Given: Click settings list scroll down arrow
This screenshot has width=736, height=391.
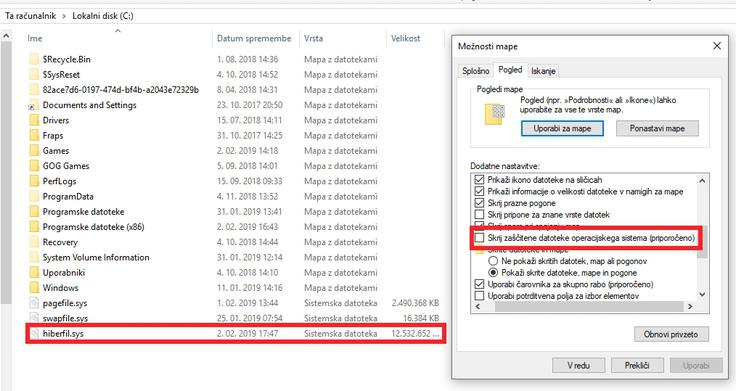Looking at the screenshot, I should point(702,294).
